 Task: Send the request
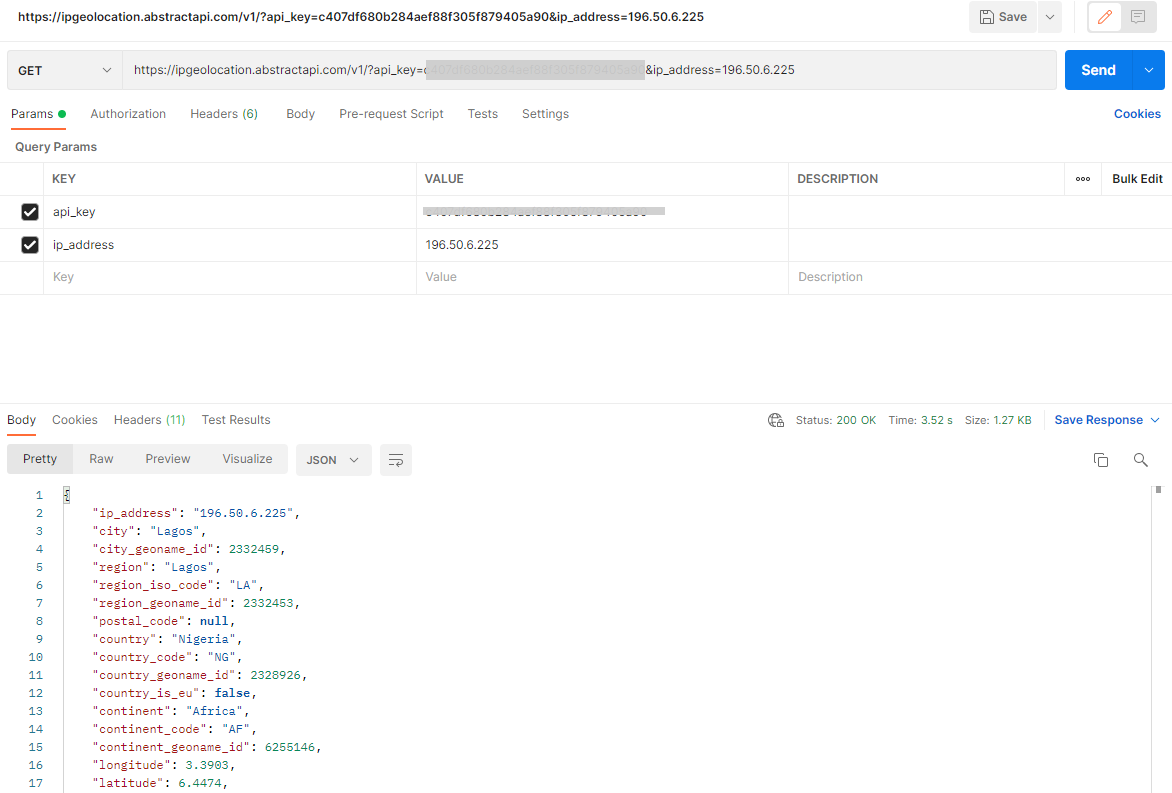[1098, 70]
